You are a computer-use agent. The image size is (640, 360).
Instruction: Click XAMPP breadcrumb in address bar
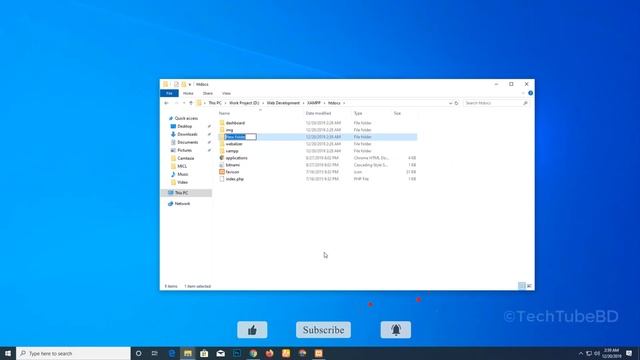point(314,103)
